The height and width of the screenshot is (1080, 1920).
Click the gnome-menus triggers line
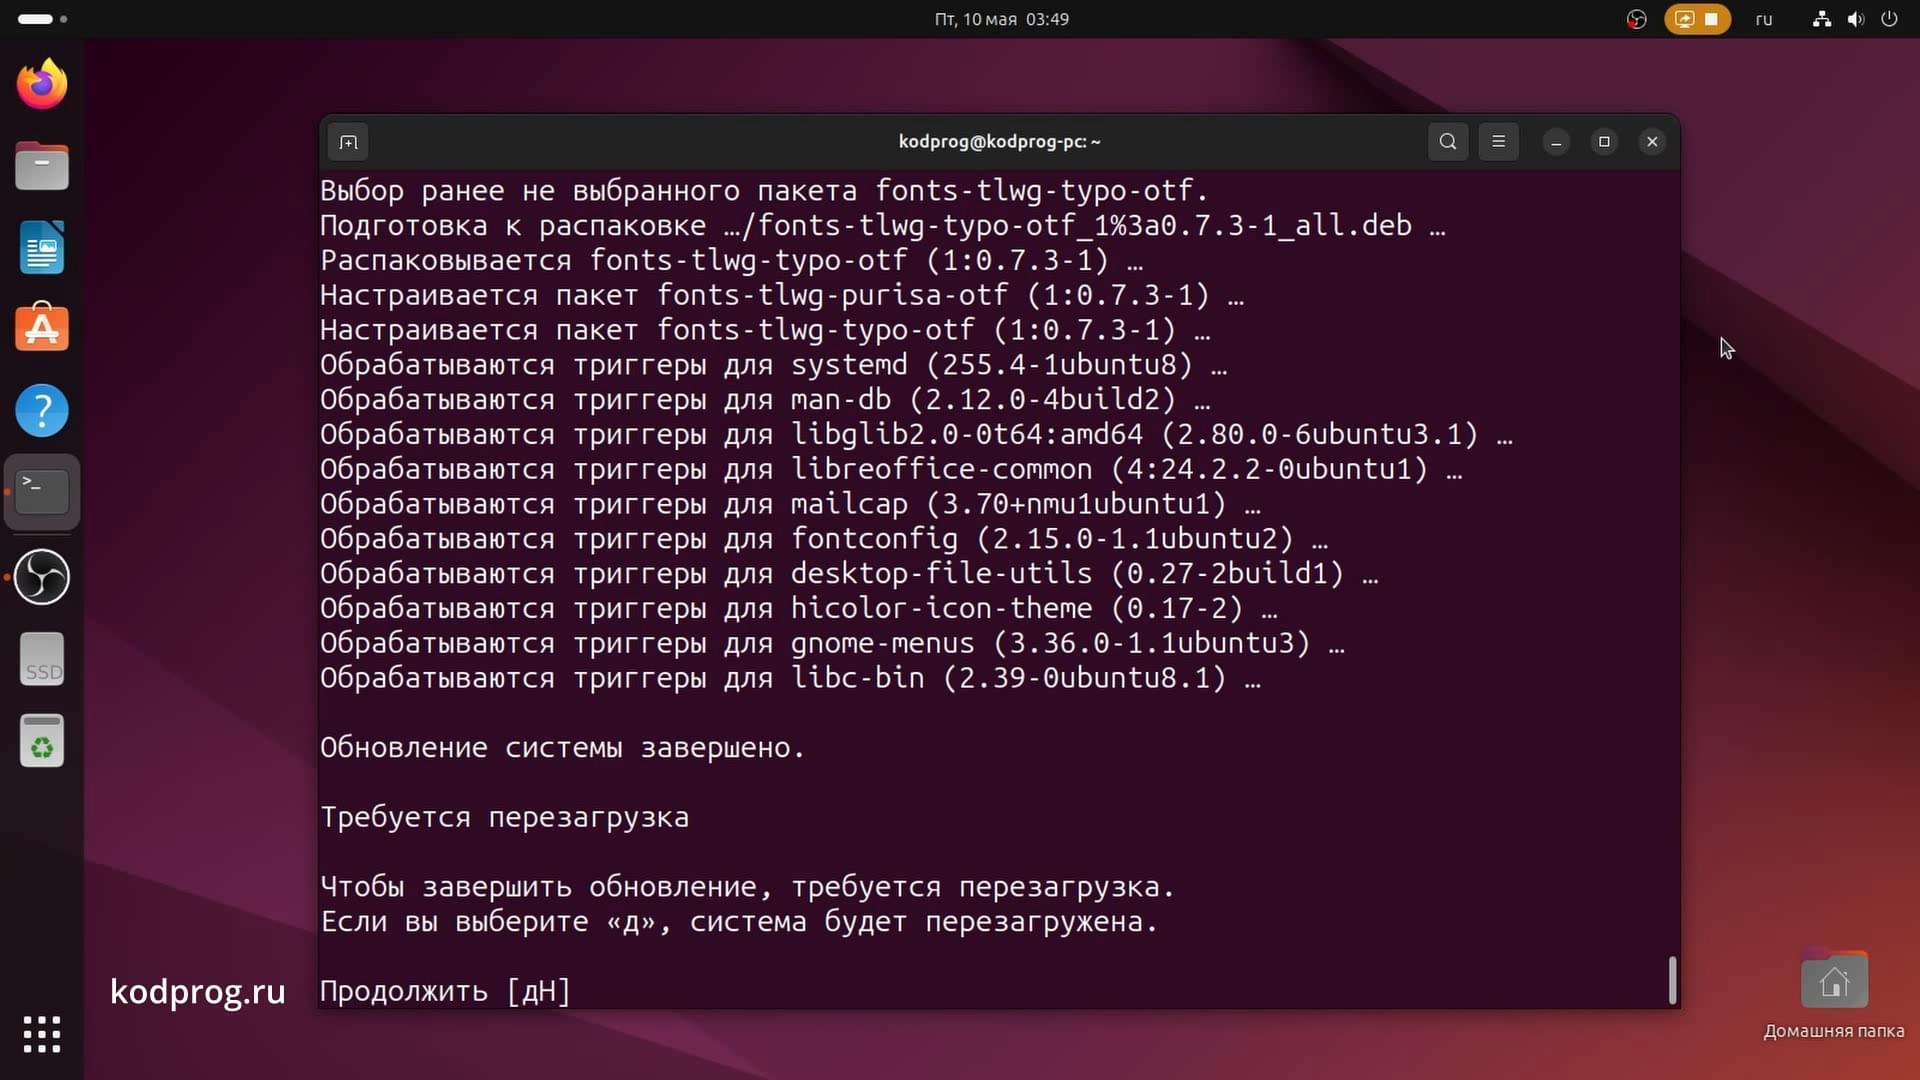pyautogui.click(x=832, y=643)
